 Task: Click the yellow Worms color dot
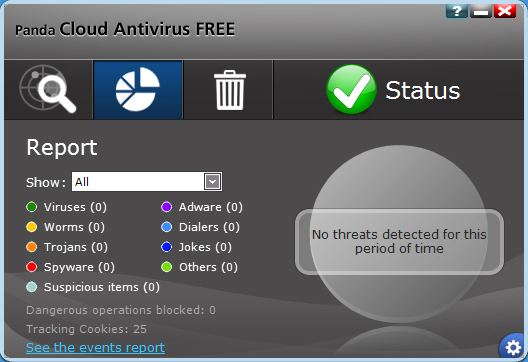(32, 227)
